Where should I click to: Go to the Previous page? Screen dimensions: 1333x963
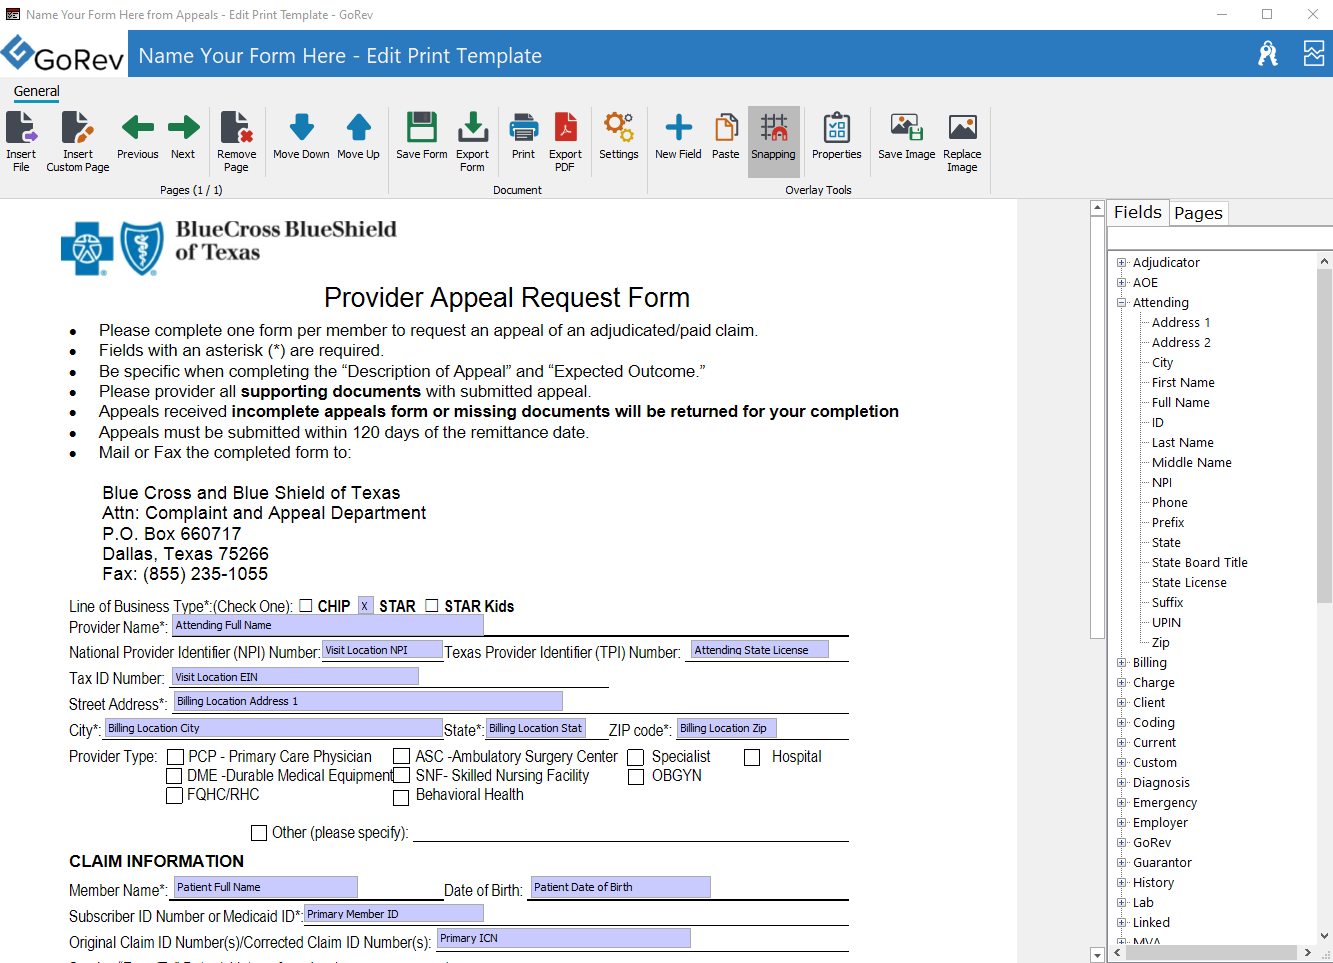click(x=138, y=135)
